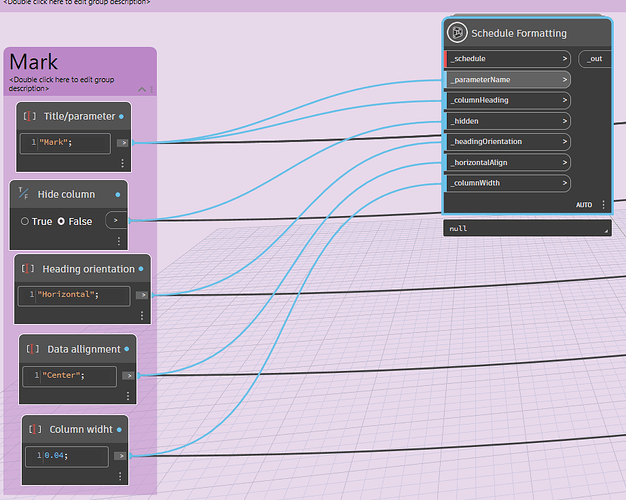626x500 pixels.
Task: Click the _schedule input port arrow
Action: pos(565,59)
